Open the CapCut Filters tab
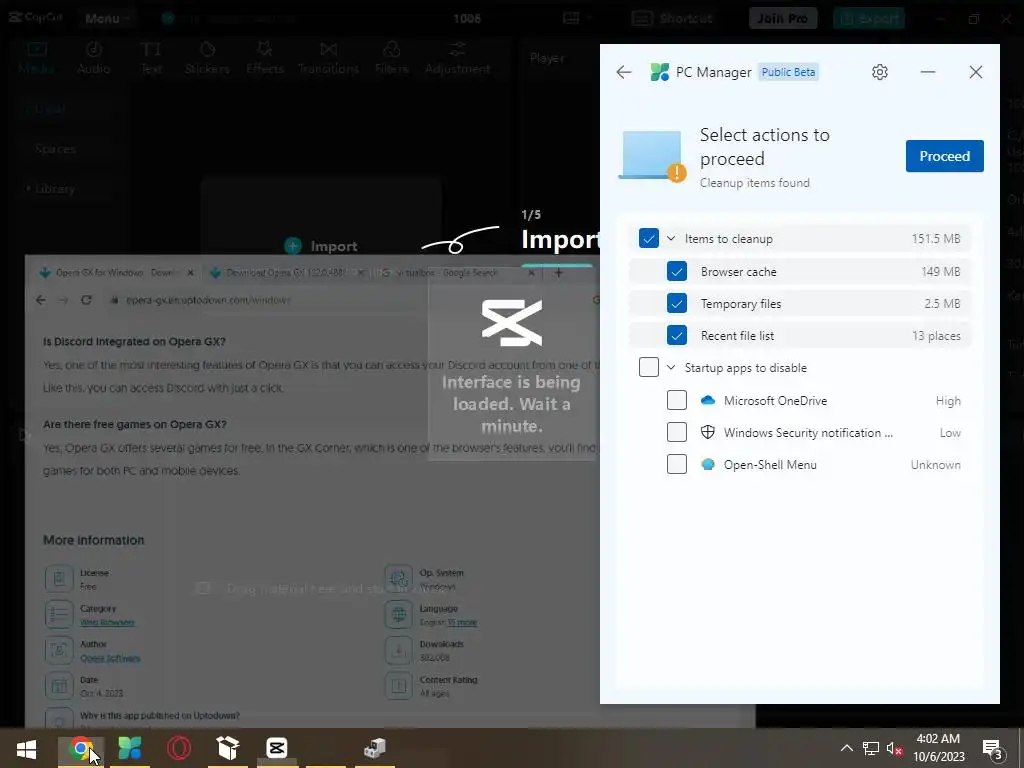Viewport: 1024px width, 768px height. (x=391, y=57)
